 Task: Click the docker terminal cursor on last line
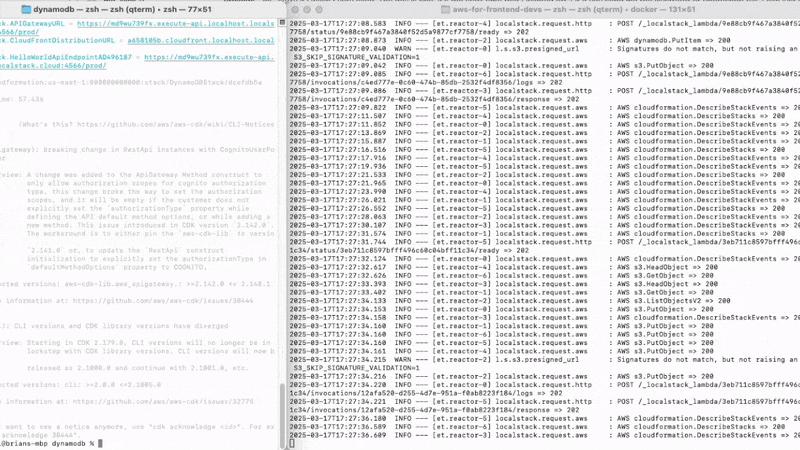pyautogui.click(x=292, y=443)
